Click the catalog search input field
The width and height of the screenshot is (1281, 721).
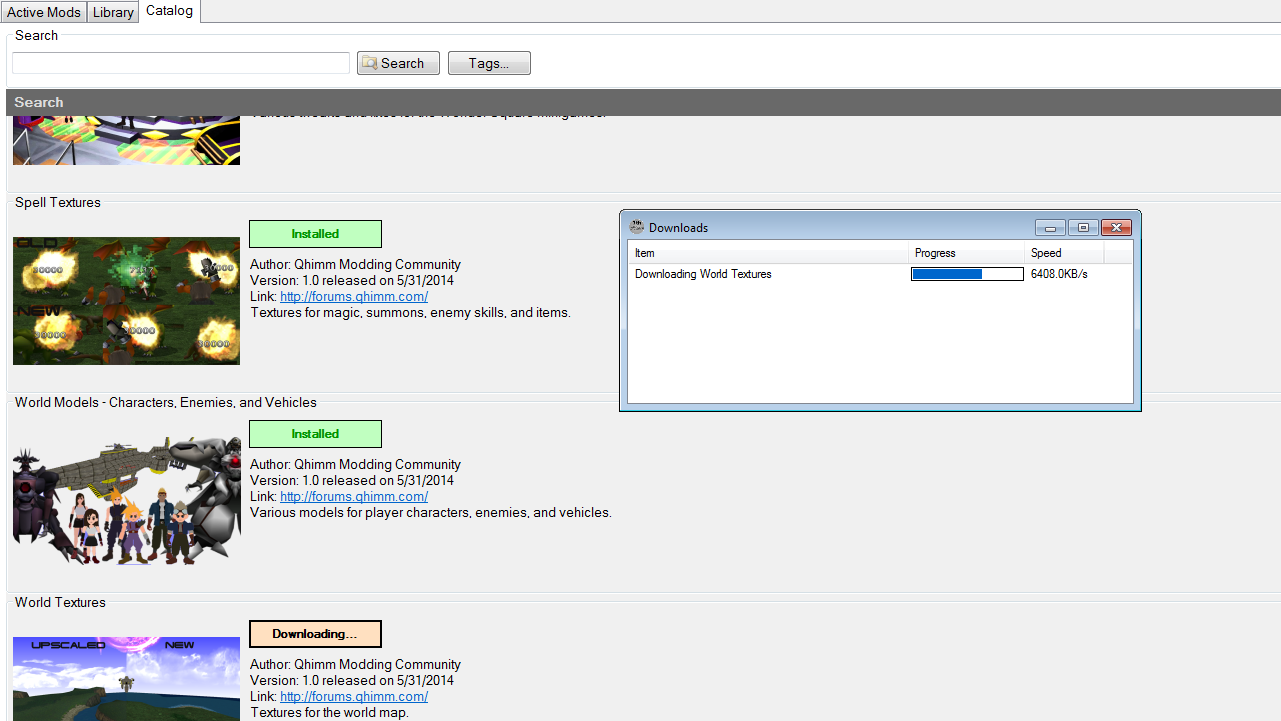tap(181, 63)
